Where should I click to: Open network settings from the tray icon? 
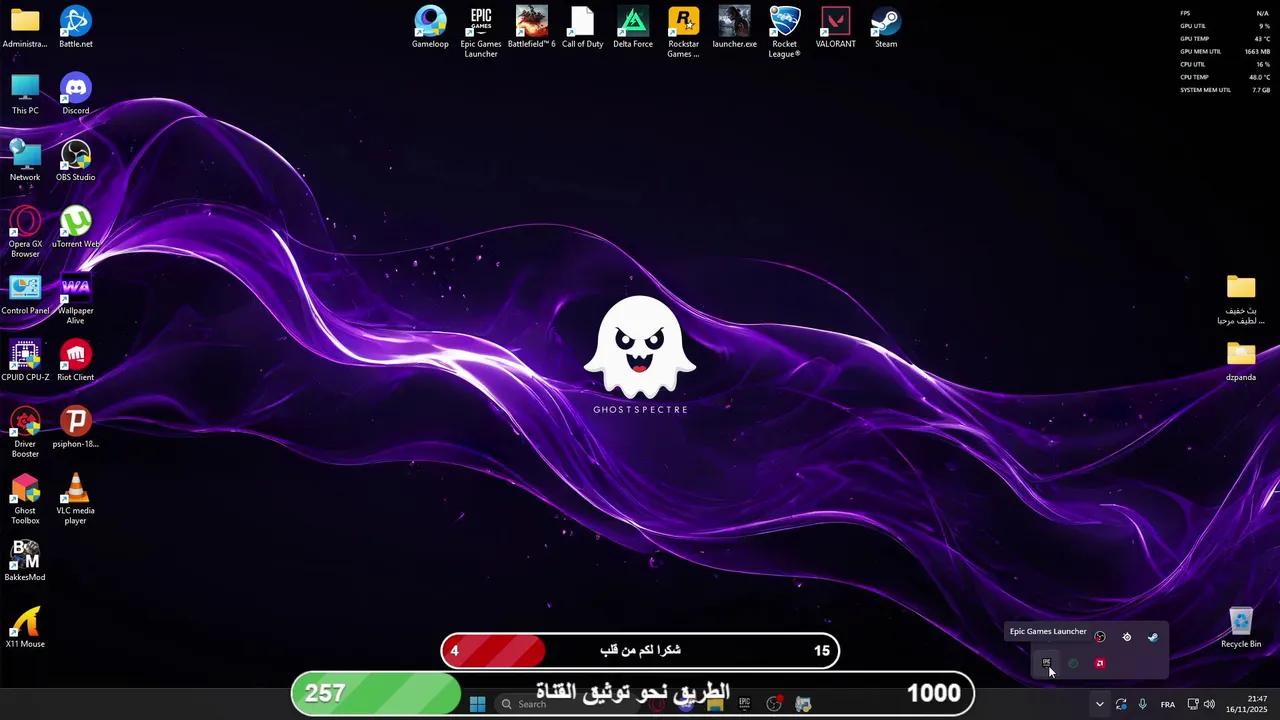(1193, 704)
